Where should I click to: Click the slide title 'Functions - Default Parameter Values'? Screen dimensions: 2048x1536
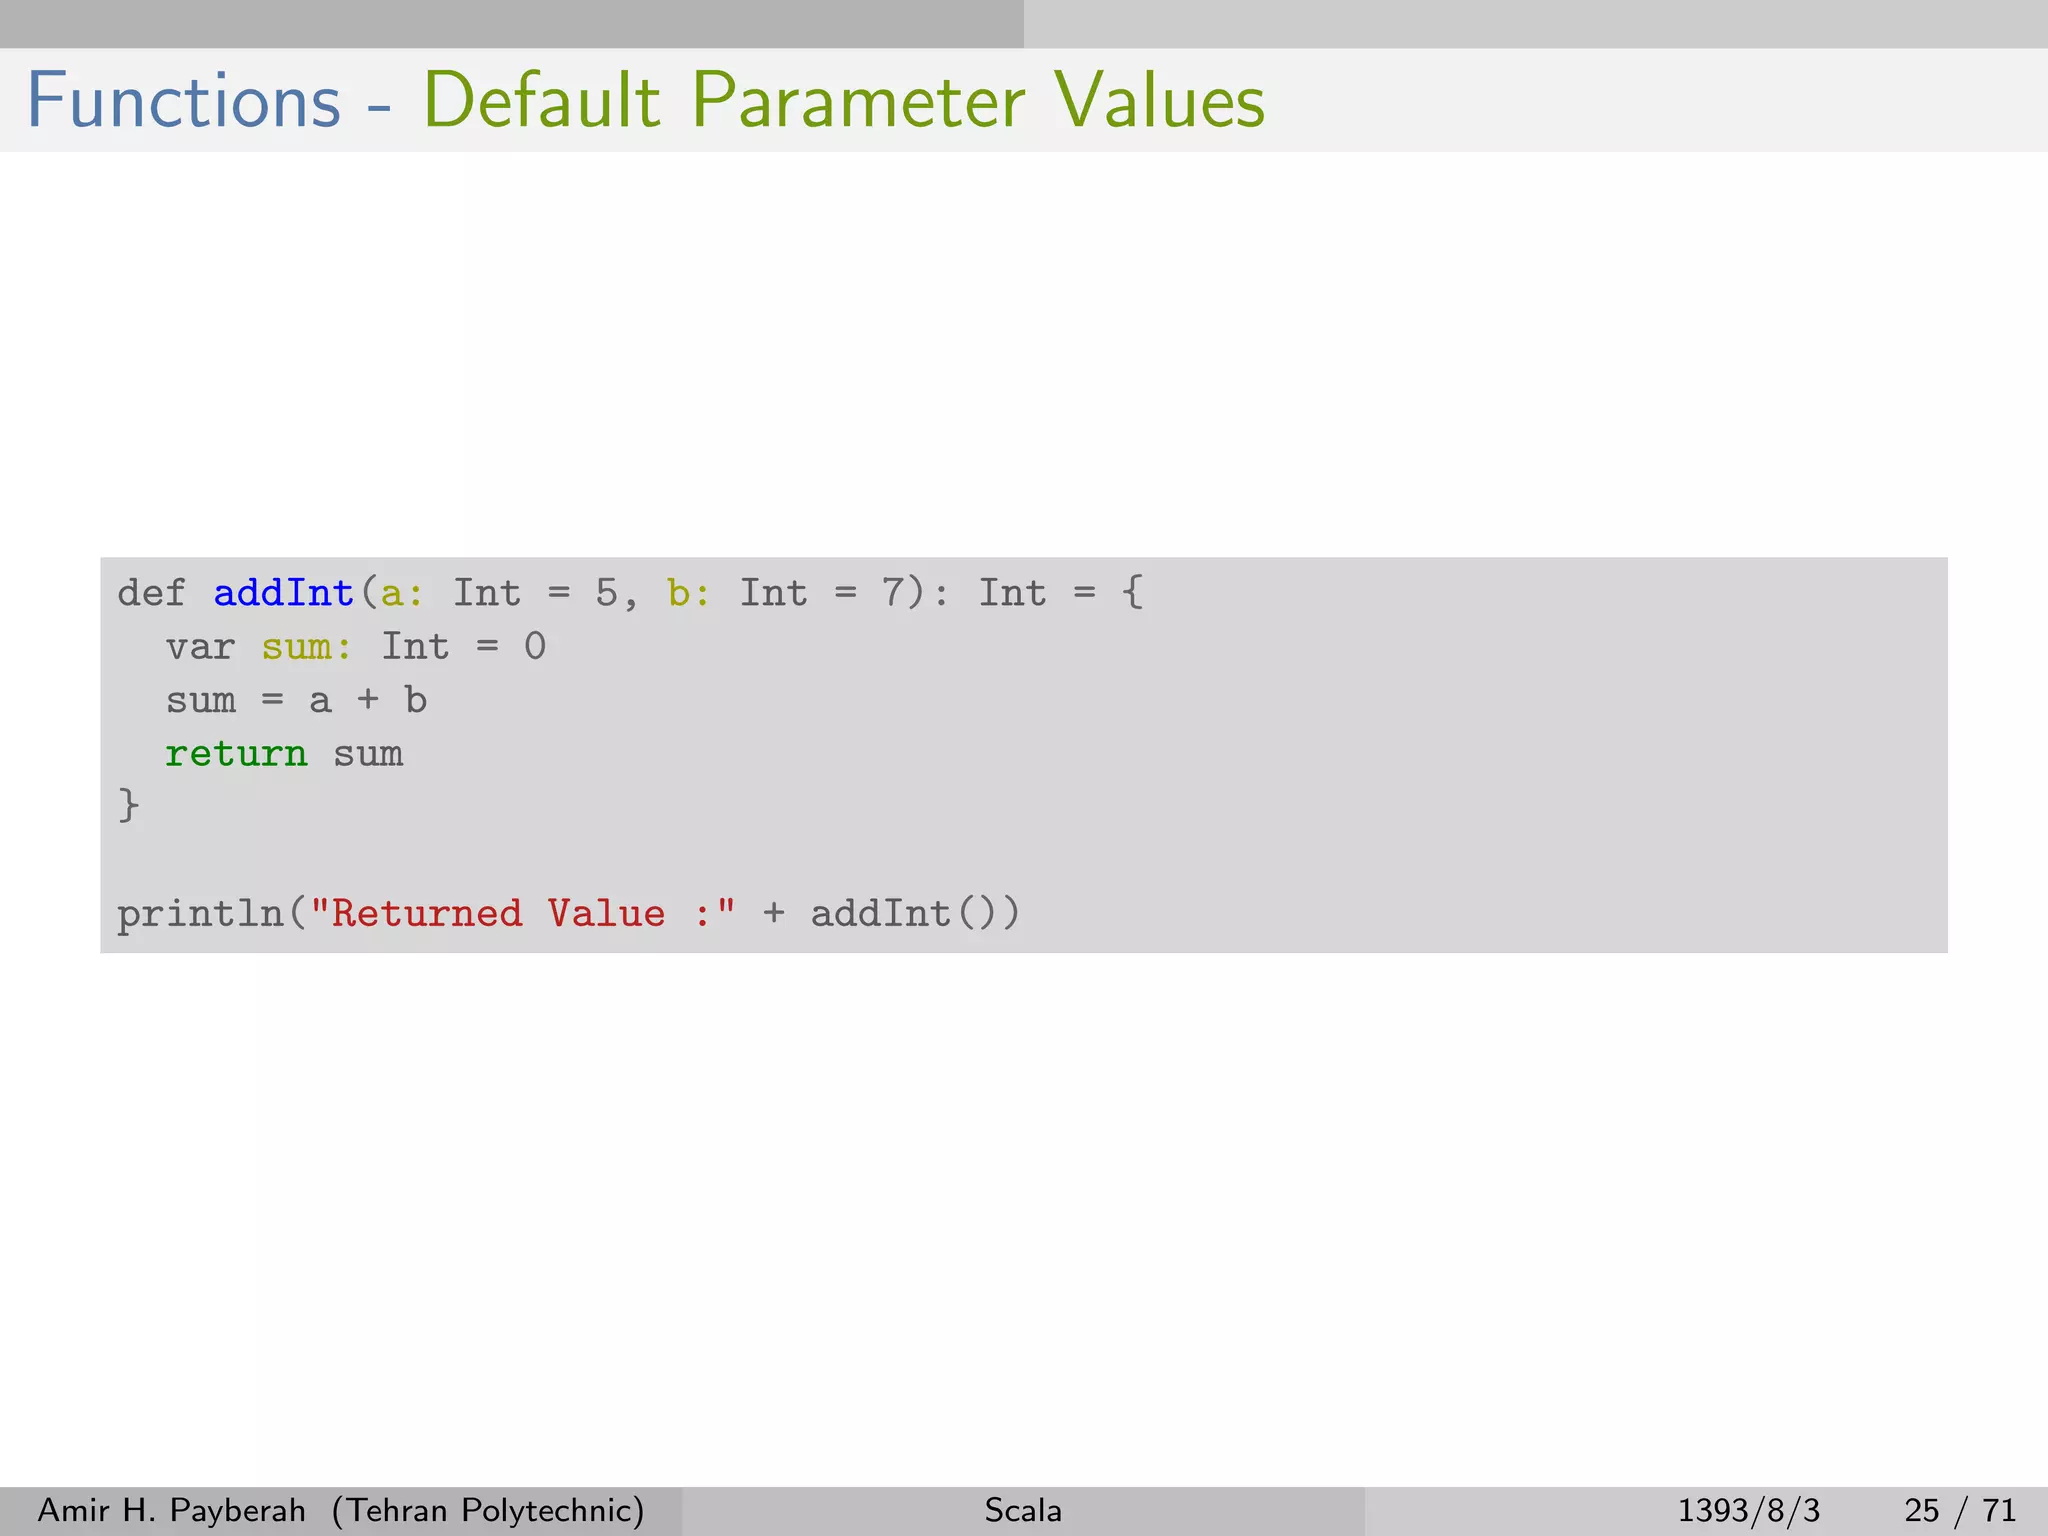click(646, 101)
